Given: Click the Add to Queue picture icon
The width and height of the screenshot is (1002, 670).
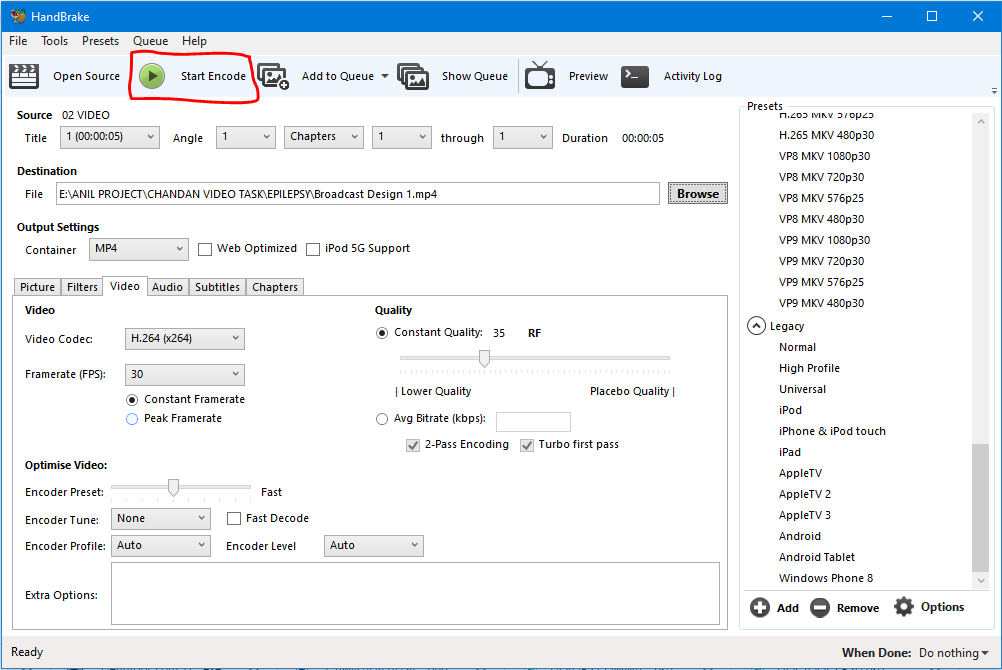Looking at the screenshot, I should (x=273, y=76).
